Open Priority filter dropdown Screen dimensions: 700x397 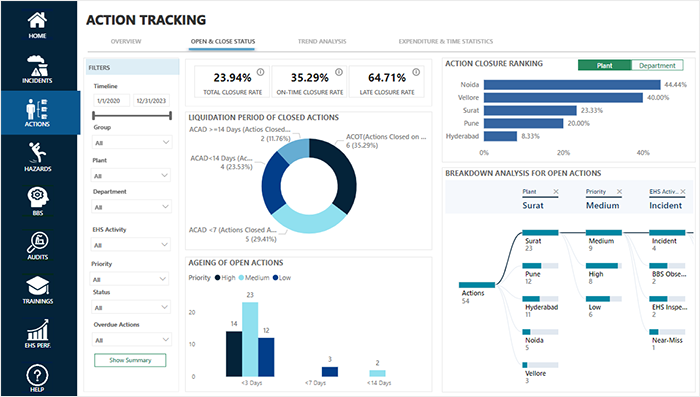pyautogui.click(x=129, y=279)
